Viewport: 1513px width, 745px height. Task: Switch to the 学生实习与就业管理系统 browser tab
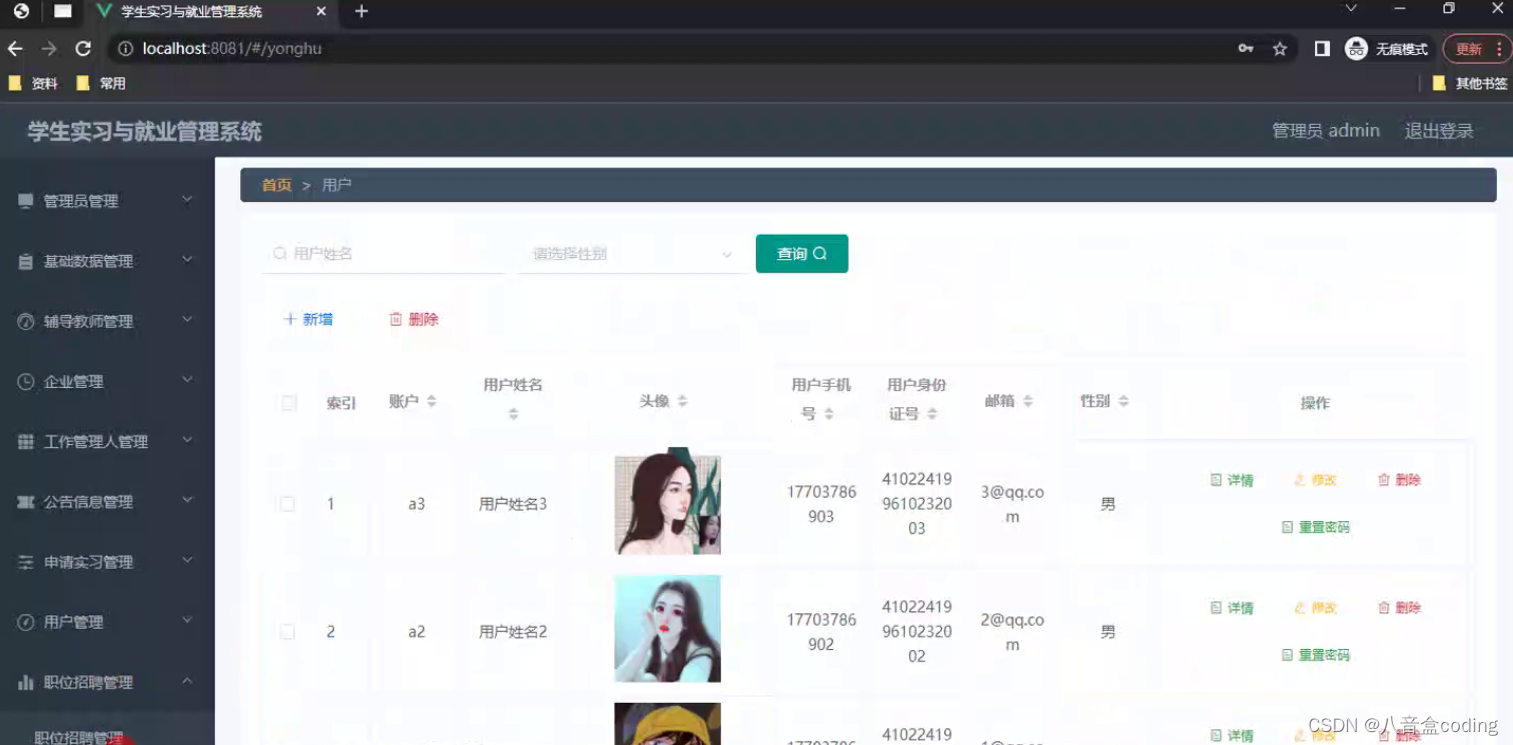click(x=210, y=12)
